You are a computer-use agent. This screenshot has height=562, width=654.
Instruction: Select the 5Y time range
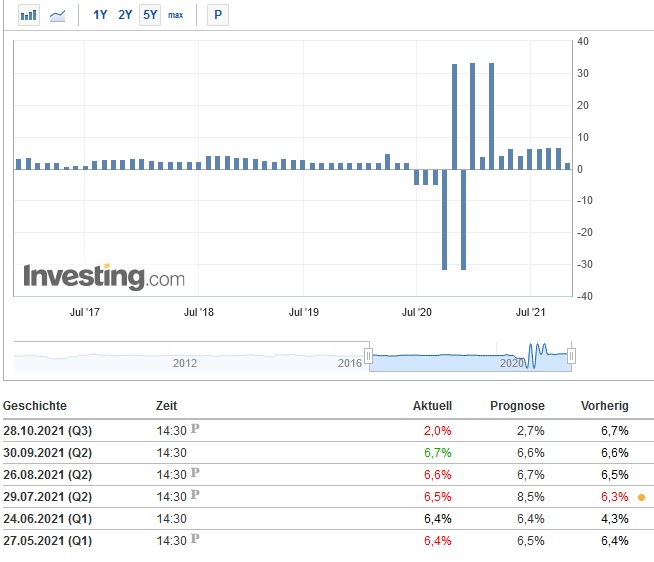[x=150, y=15]
